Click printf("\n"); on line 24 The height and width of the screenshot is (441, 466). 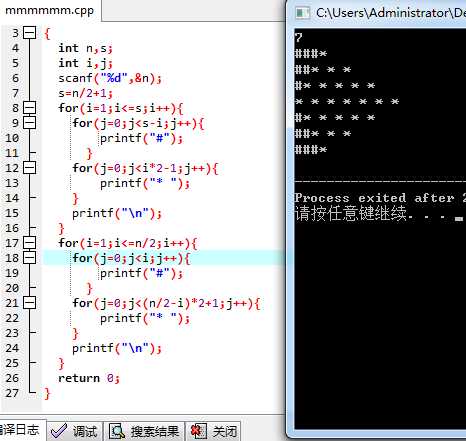pos(117,348)
